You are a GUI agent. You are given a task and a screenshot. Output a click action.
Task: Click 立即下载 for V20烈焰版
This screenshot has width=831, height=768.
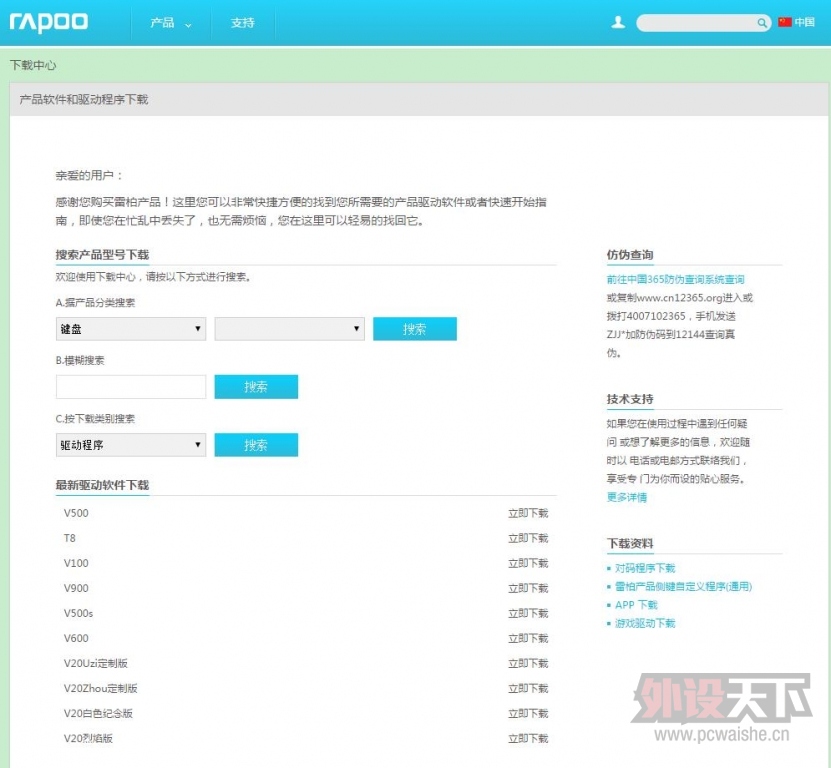(x=528, y=738)
